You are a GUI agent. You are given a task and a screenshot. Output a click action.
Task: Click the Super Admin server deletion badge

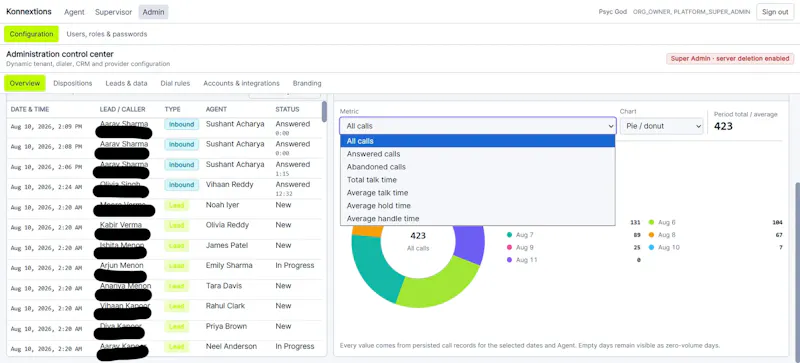point(730,59)
